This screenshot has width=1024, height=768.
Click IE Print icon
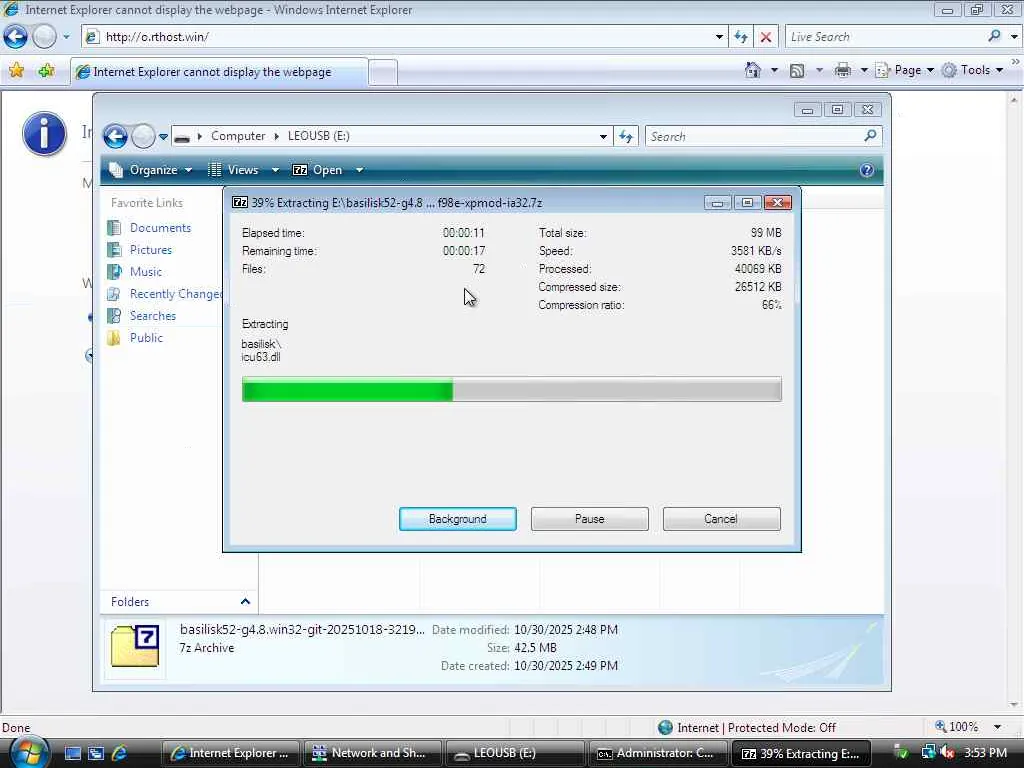(x=842, y=70)
